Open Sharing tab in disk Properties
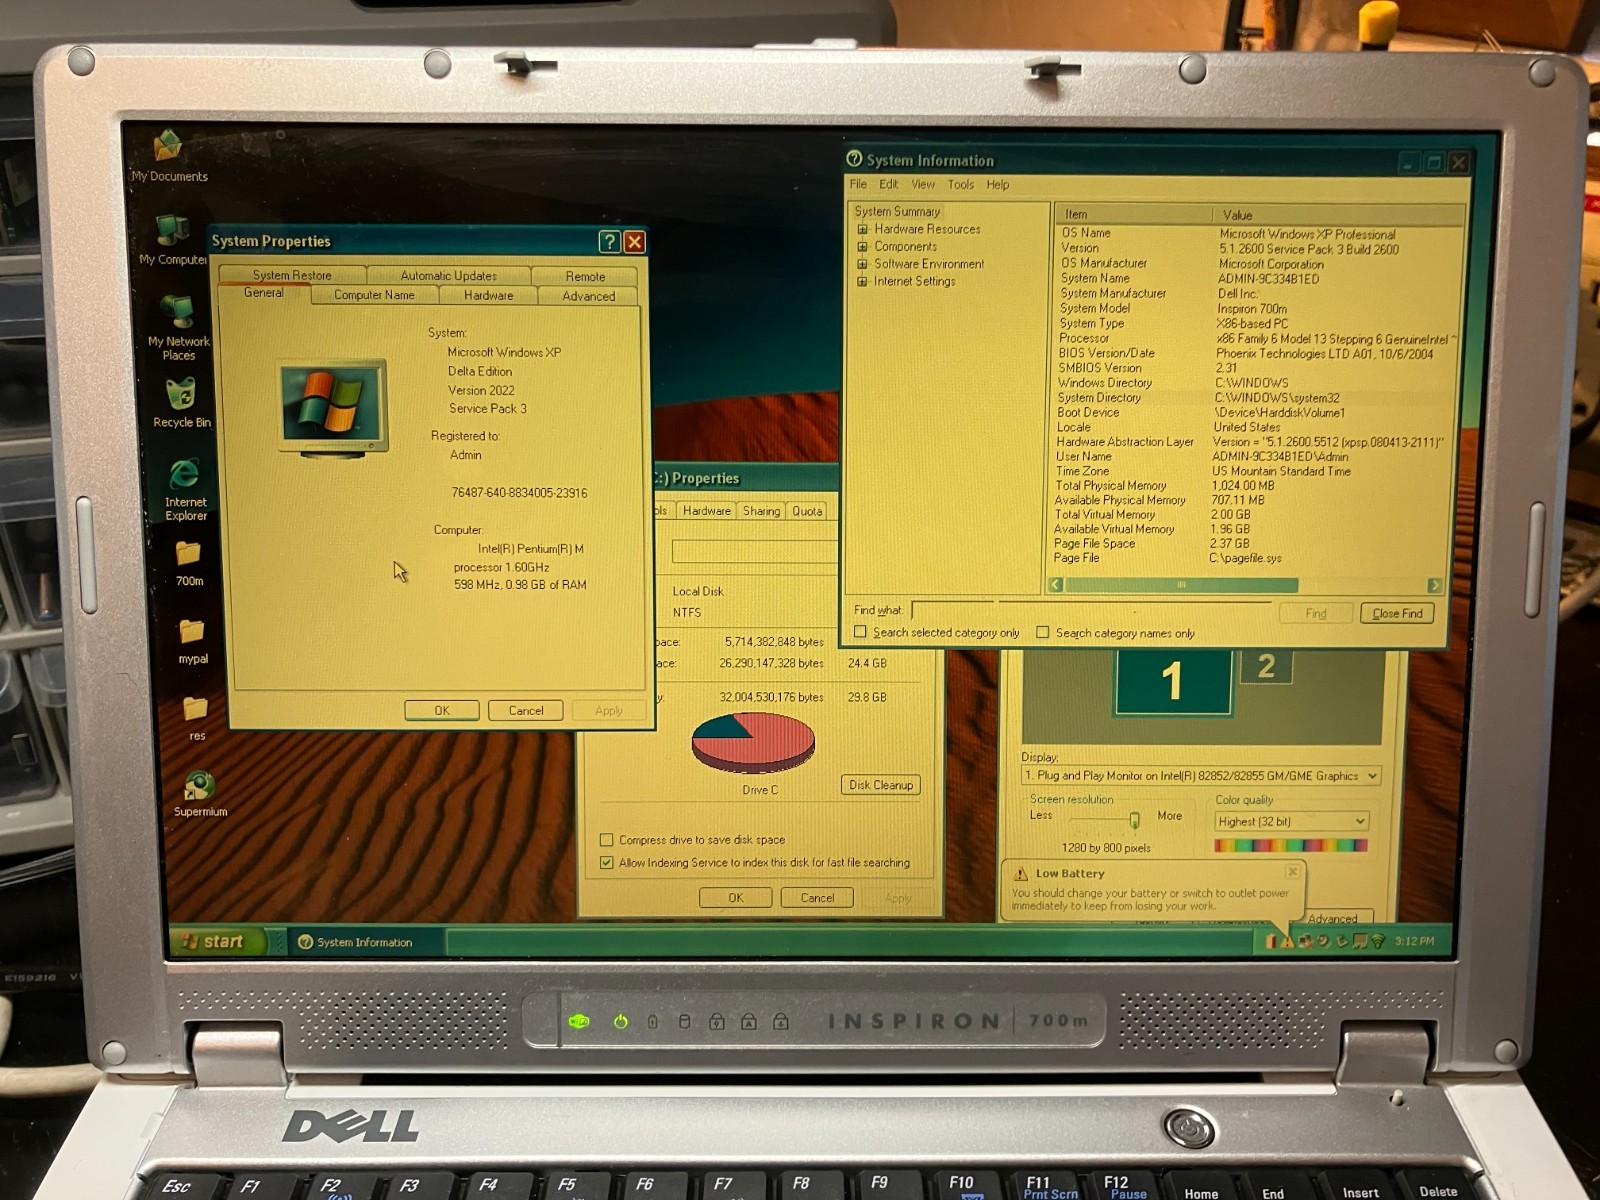 (x=761, y=511)
